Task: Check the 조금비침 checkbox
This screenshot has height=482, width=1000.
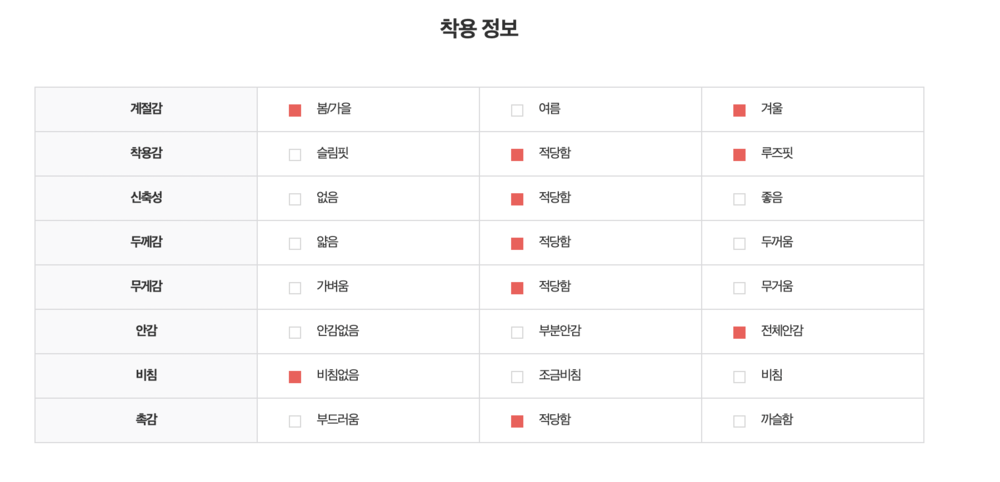Action: 517,377
